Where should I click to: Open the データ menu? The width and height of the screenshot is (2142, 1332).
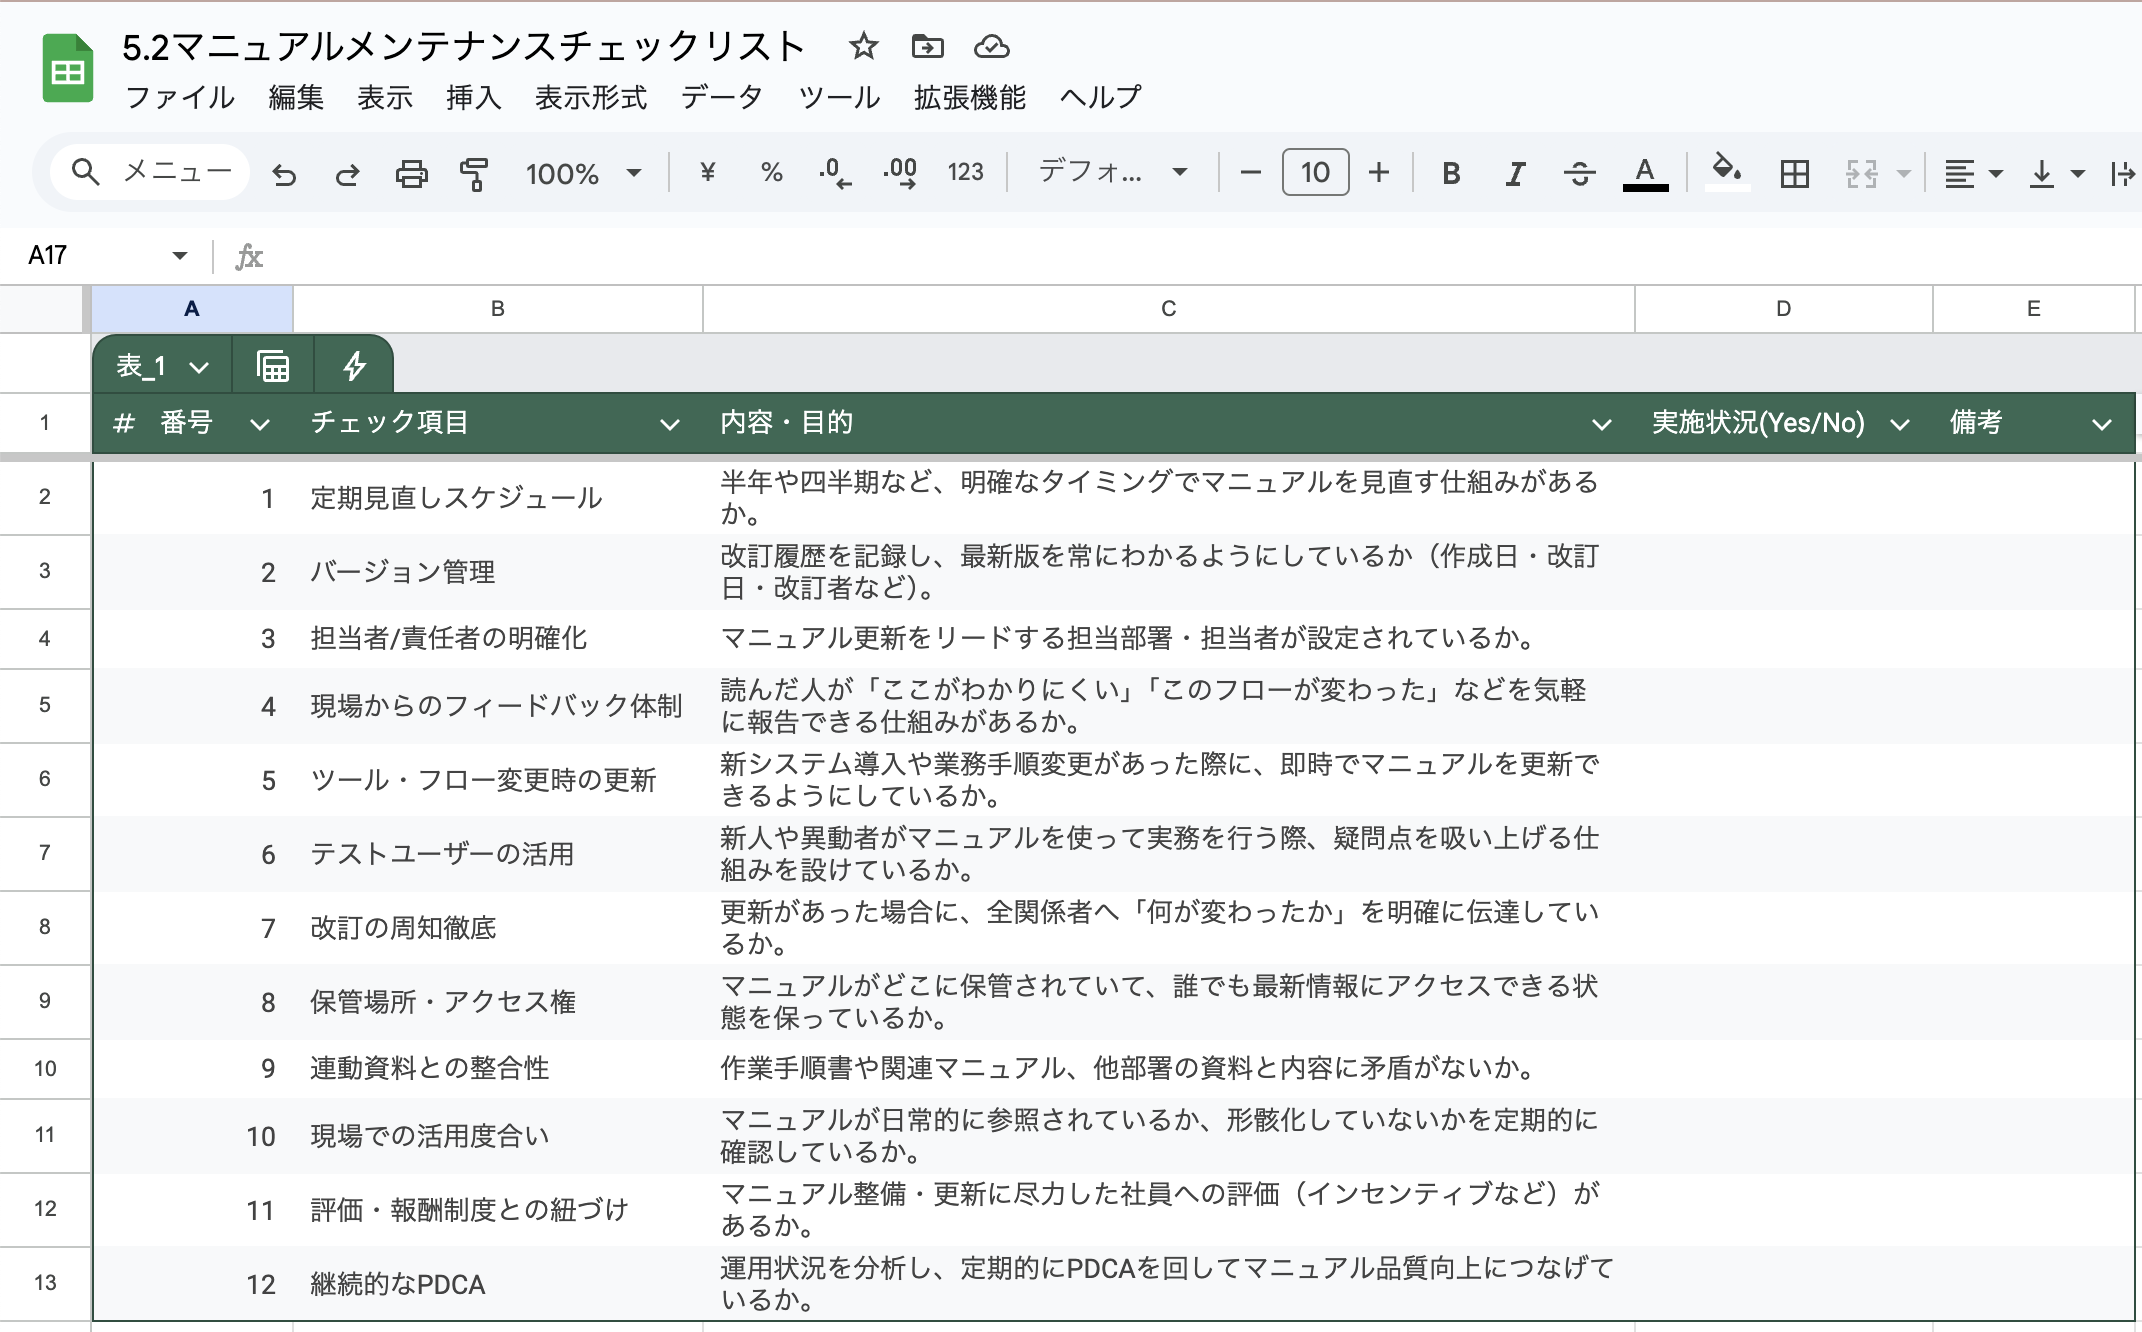tap(722, 97)
